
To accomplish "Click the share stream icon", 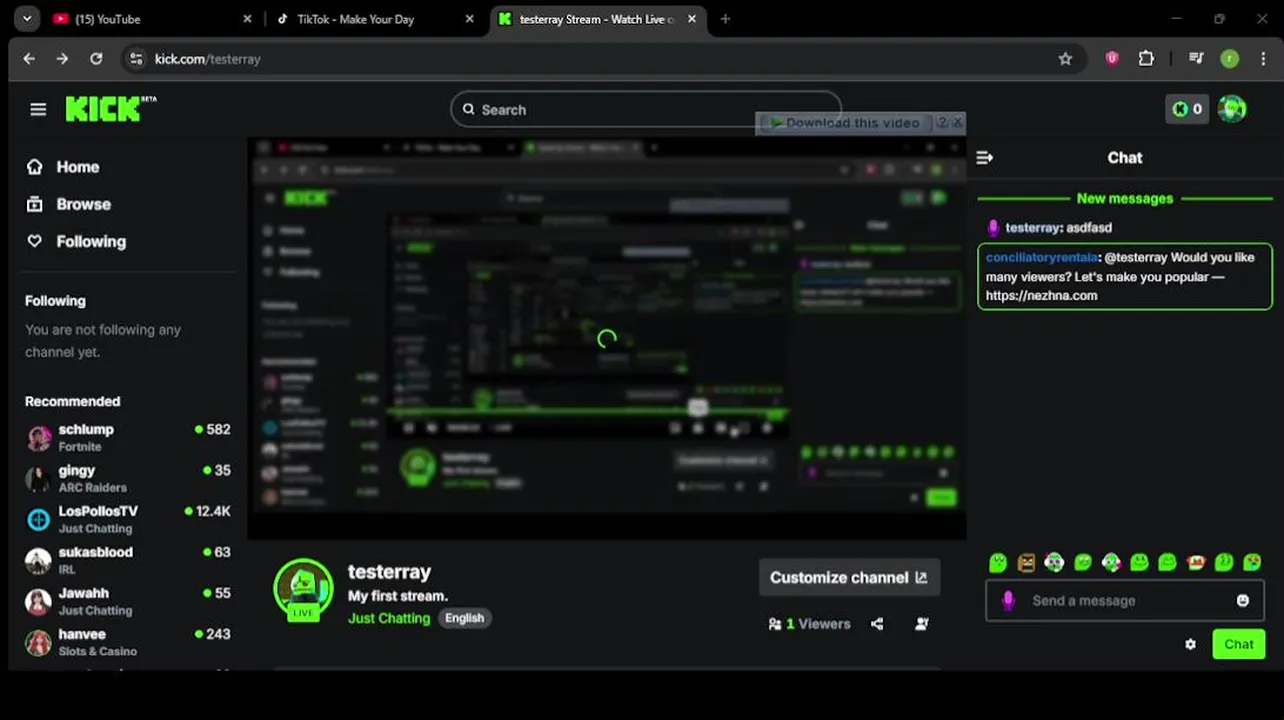I will (x=877, y=624).
